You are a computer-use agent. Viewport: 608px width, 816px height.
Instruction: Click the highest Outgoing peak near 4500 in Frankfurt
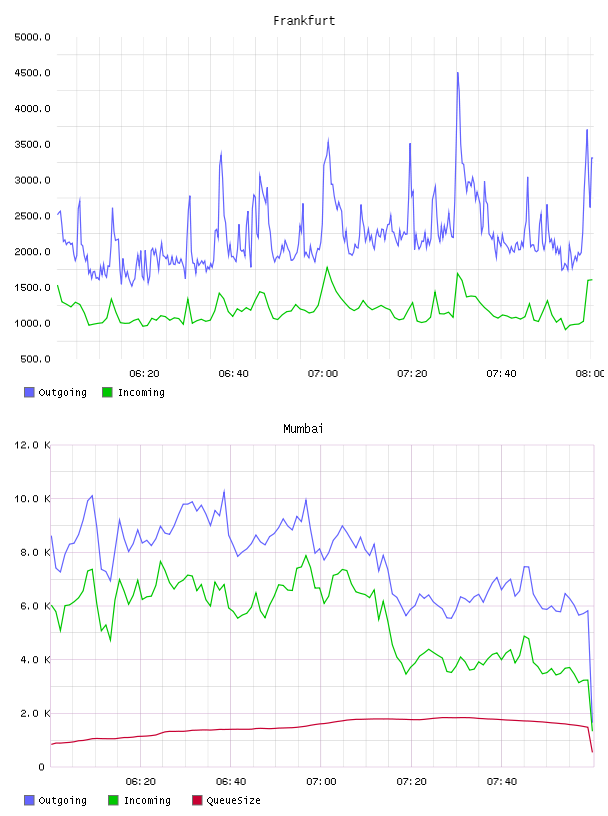458,73
